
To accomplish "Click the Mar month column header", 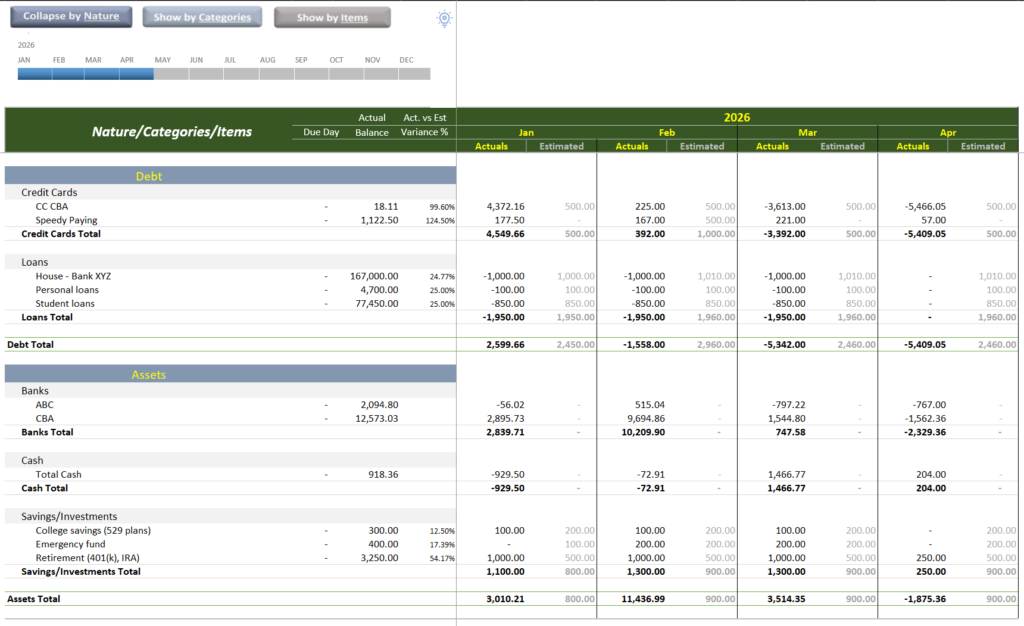I will click(807, 133).
